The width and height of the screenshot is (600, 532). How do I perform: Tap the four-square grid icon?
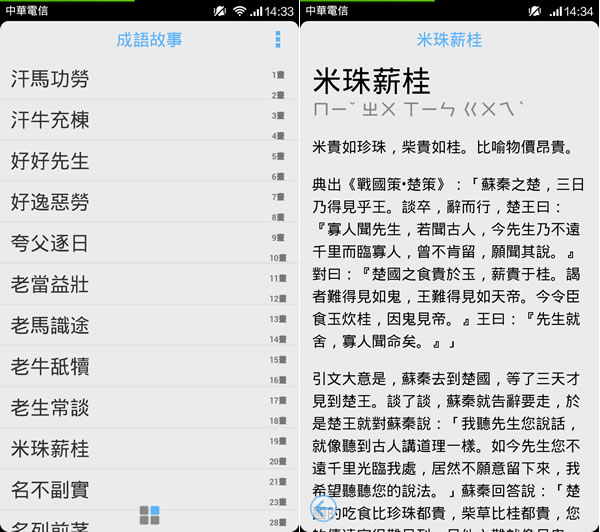point(150,515)
